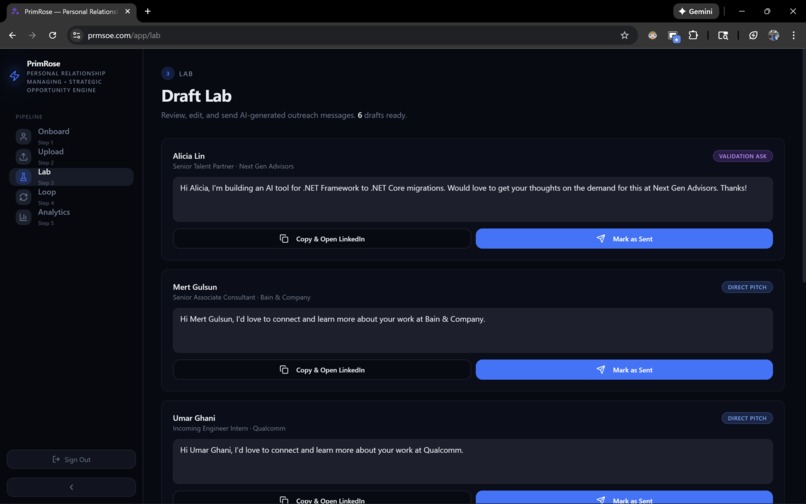
Task: Open the Extensions puzzle icon
Action: 693,35
